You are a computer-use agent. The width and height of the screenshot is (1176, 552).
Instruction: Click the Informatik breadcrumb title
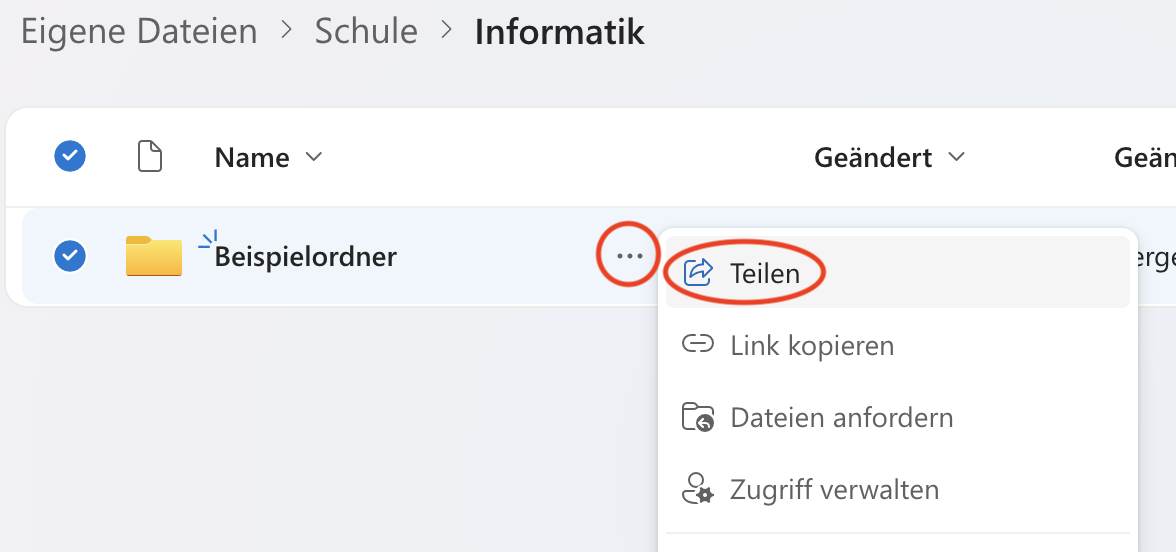[x=559, y=32]
